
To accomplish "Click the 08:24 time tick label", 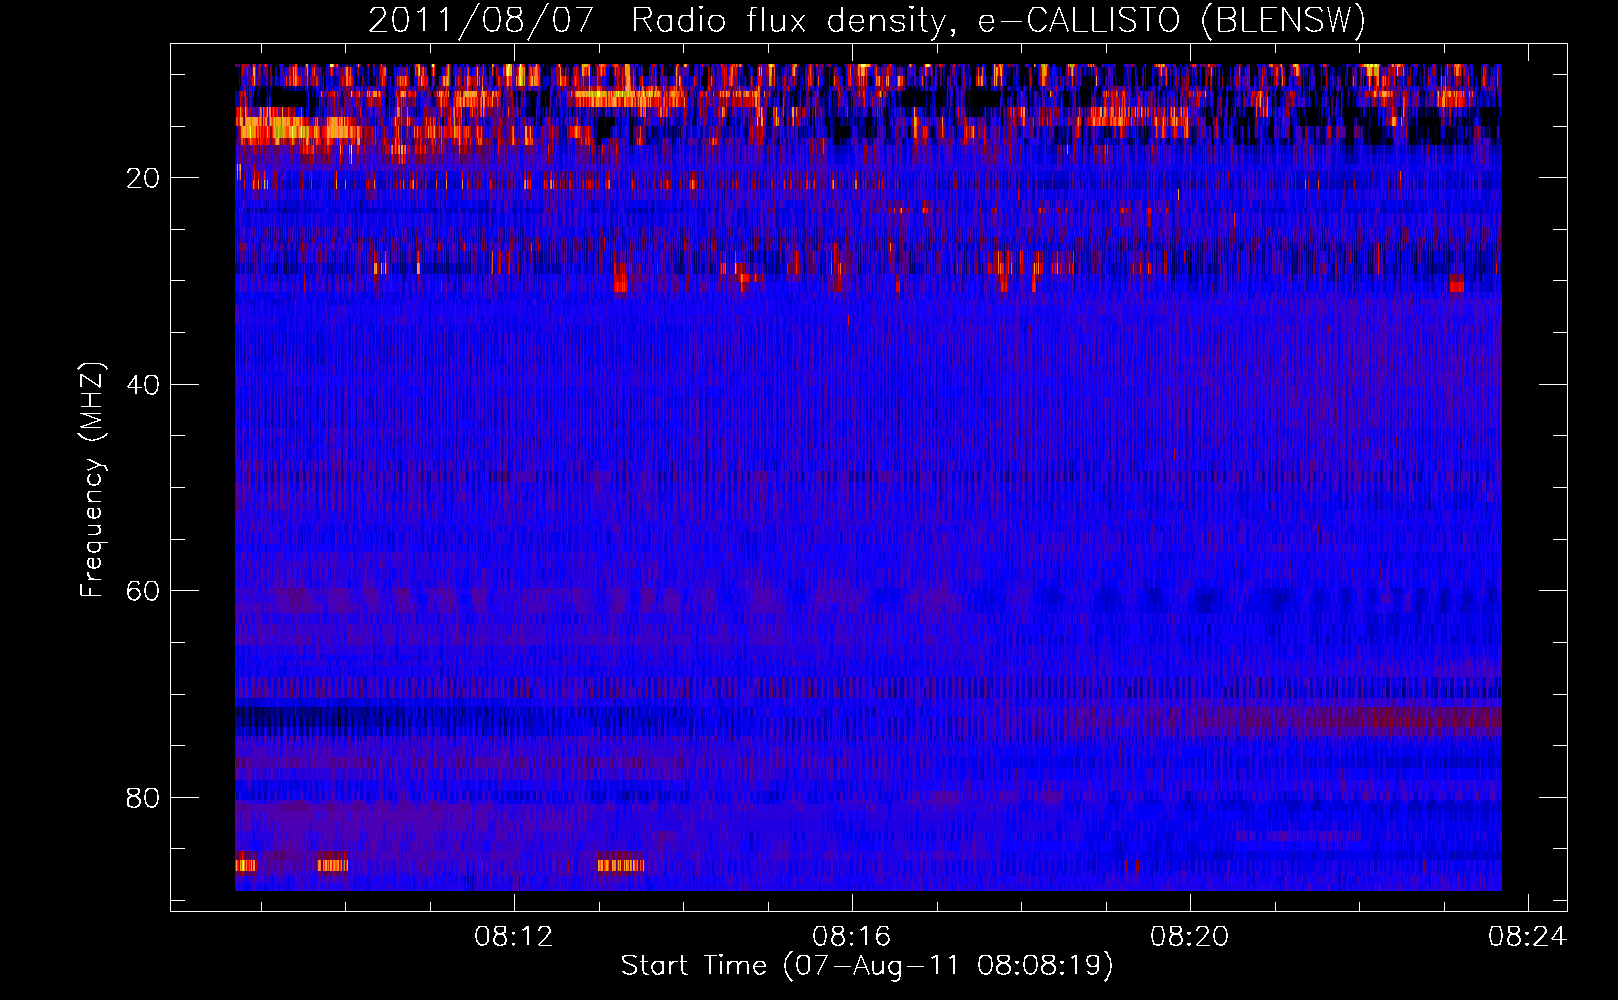I will (x=1528, y=937).
